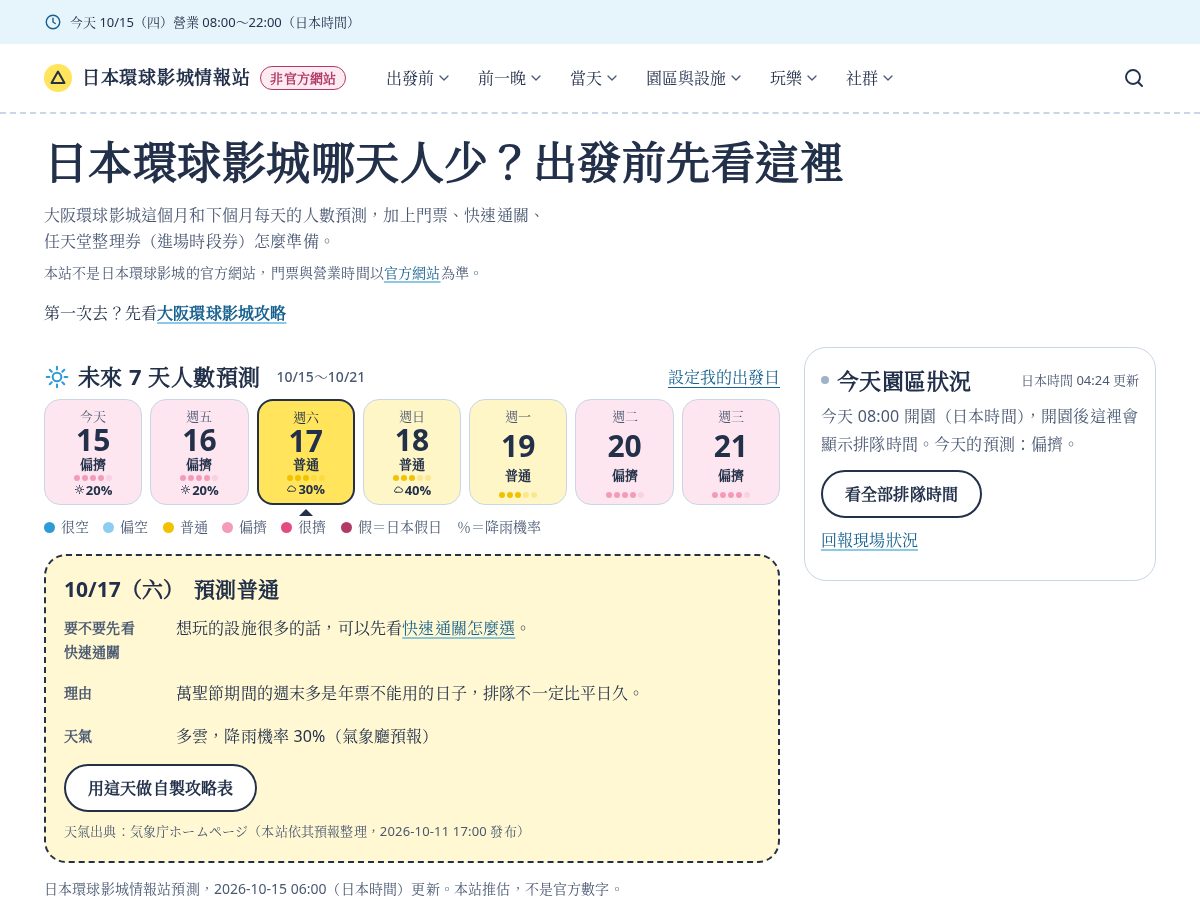Click the main headline 日本環球影城哪天人少

coord(445,164)
